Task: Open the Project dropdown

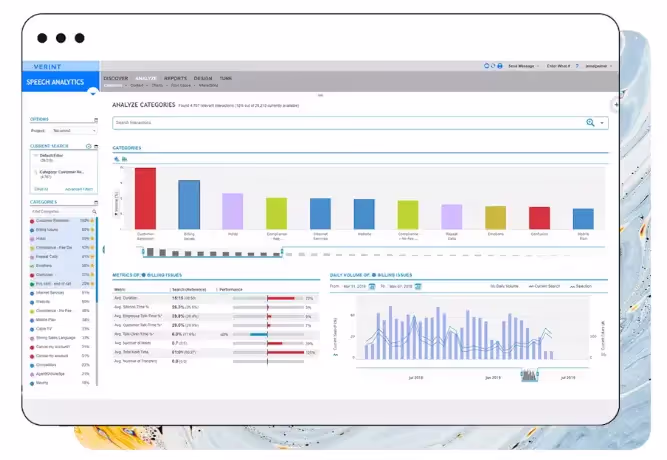Action: tap(74, 131)
